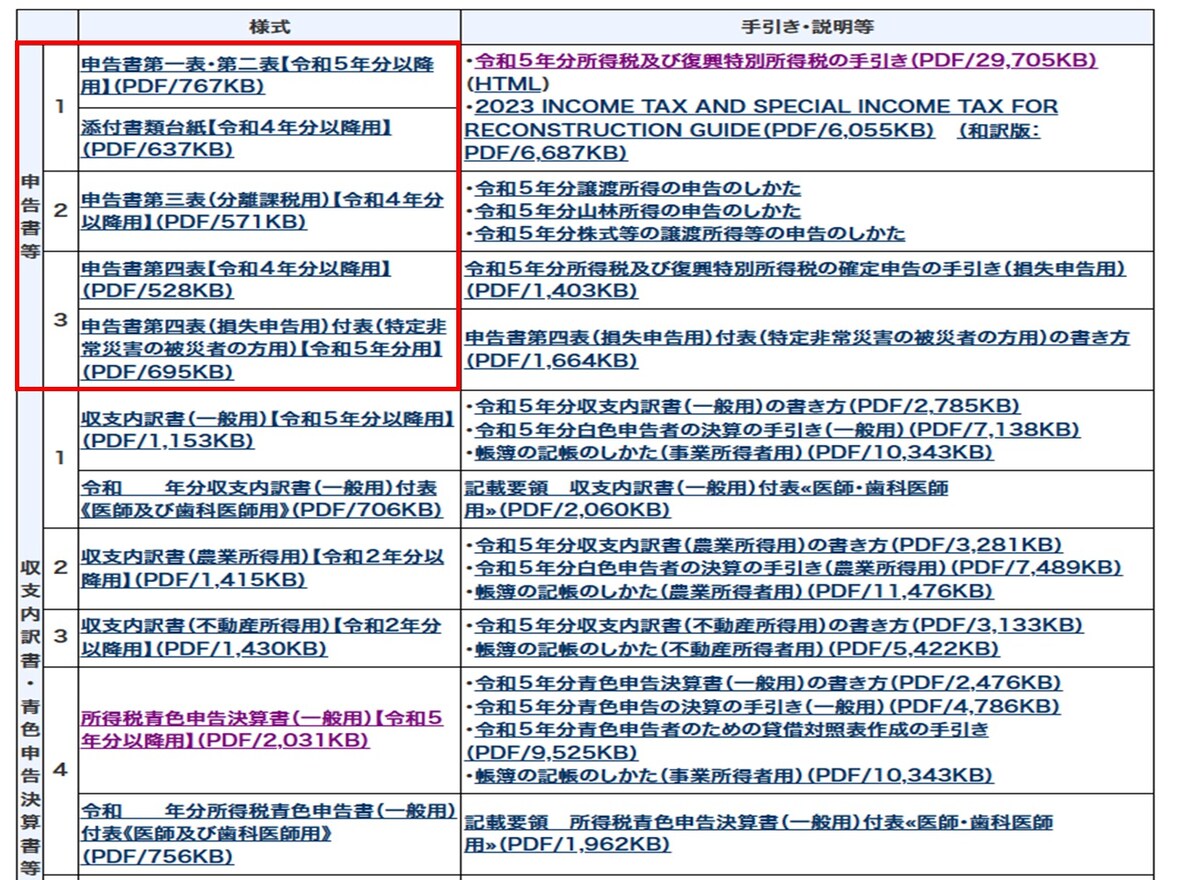Viewport: 1200px width, 880px height.
Task: Open 記載要領 収支内訳書(一般用)付表(PDF/2,060KB) link
Action: [x=707, y=498]
